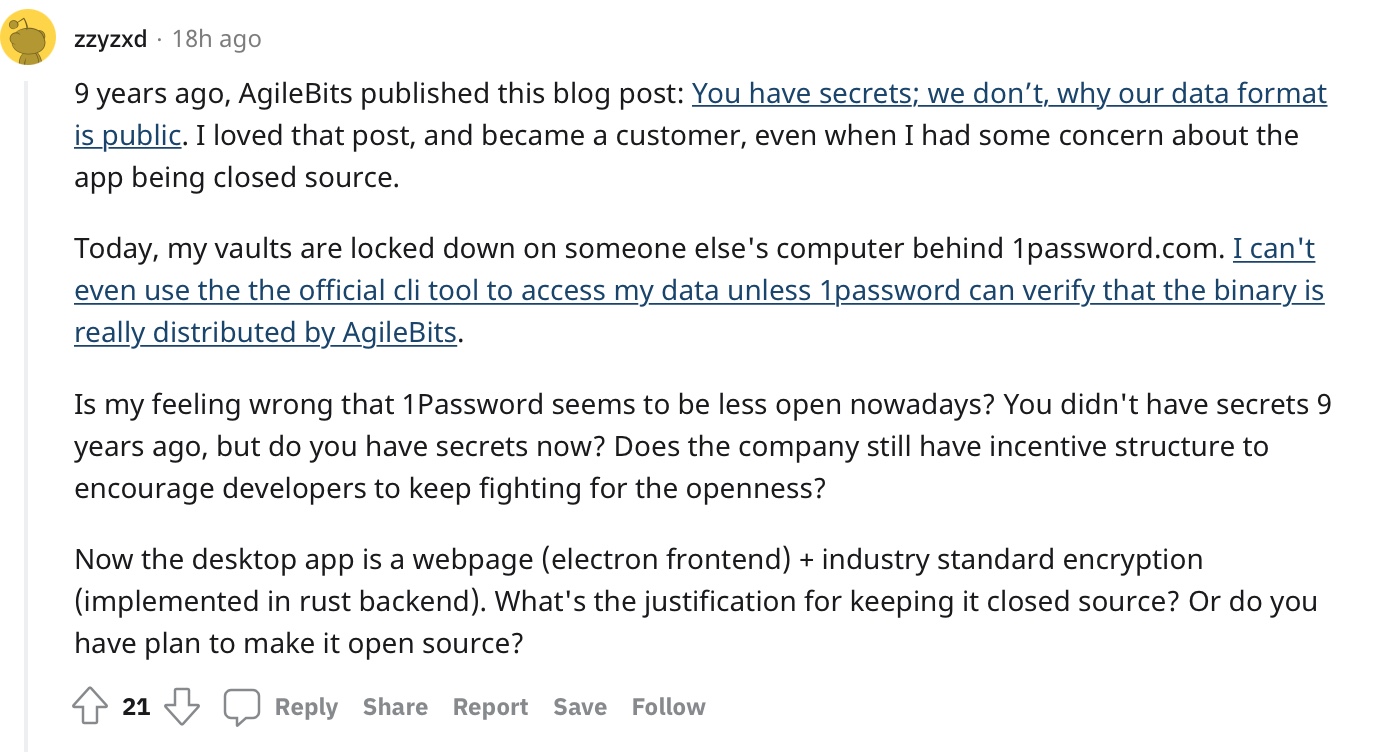Click the "18h ago" timestamp
The height and width of the screenshot is (752, 1382).
click(216, 39)
